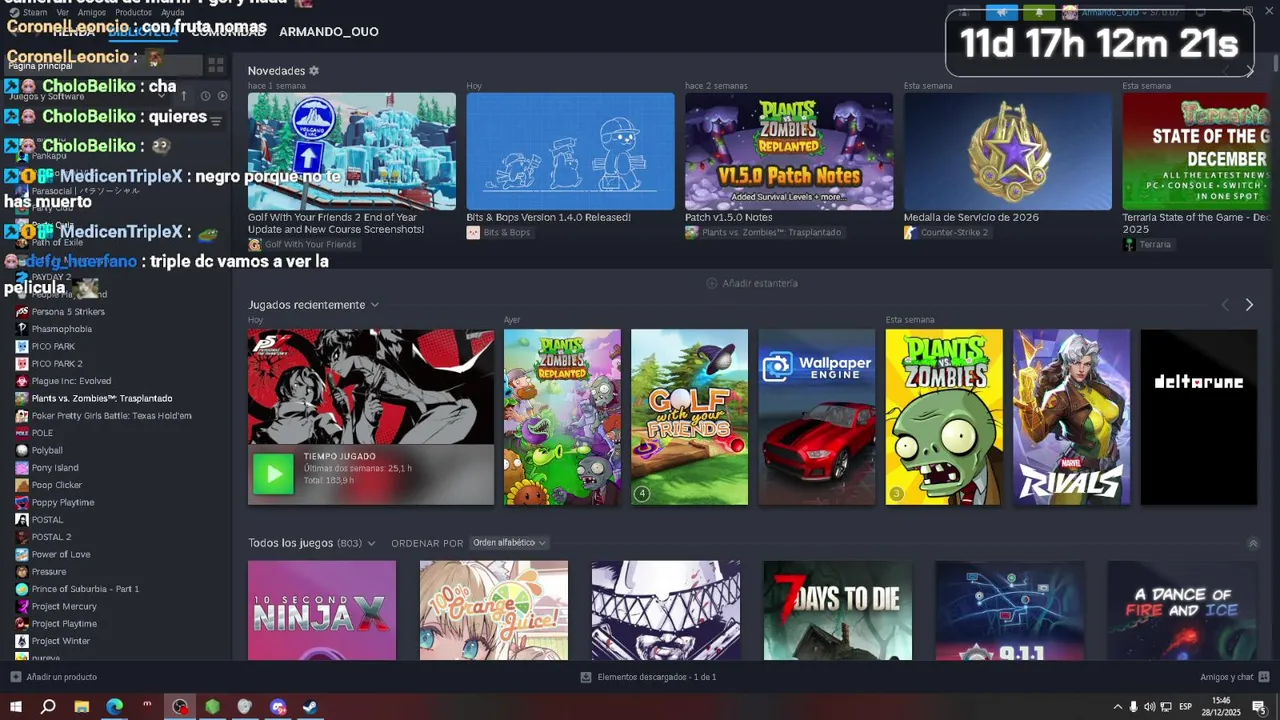This screenshot has width=1280, height=720.
Task: Click the Counter-Strike 2 game tag link
Action: click(x=946, y=233)
